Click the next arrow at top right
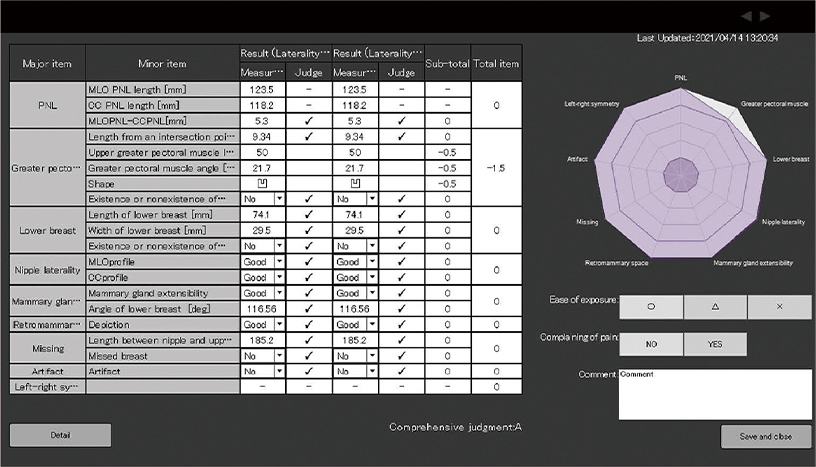816x467 pixels. [x=764, y=16]
